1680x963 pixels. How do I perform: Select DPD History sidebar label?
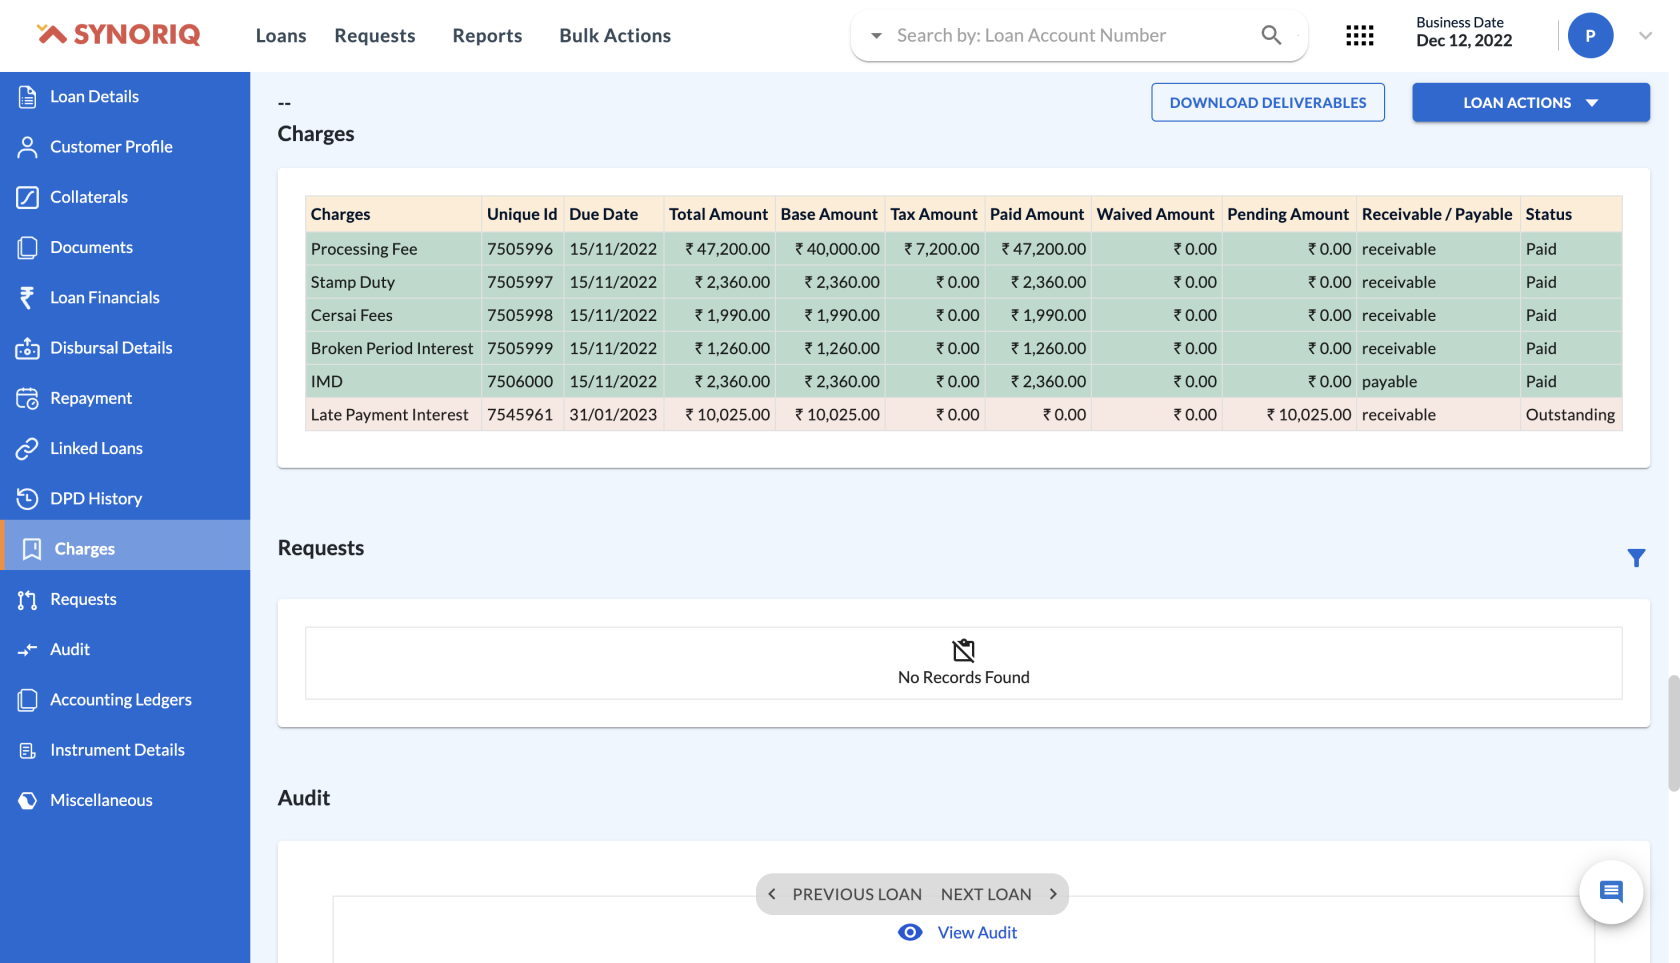tap(96, 498)
